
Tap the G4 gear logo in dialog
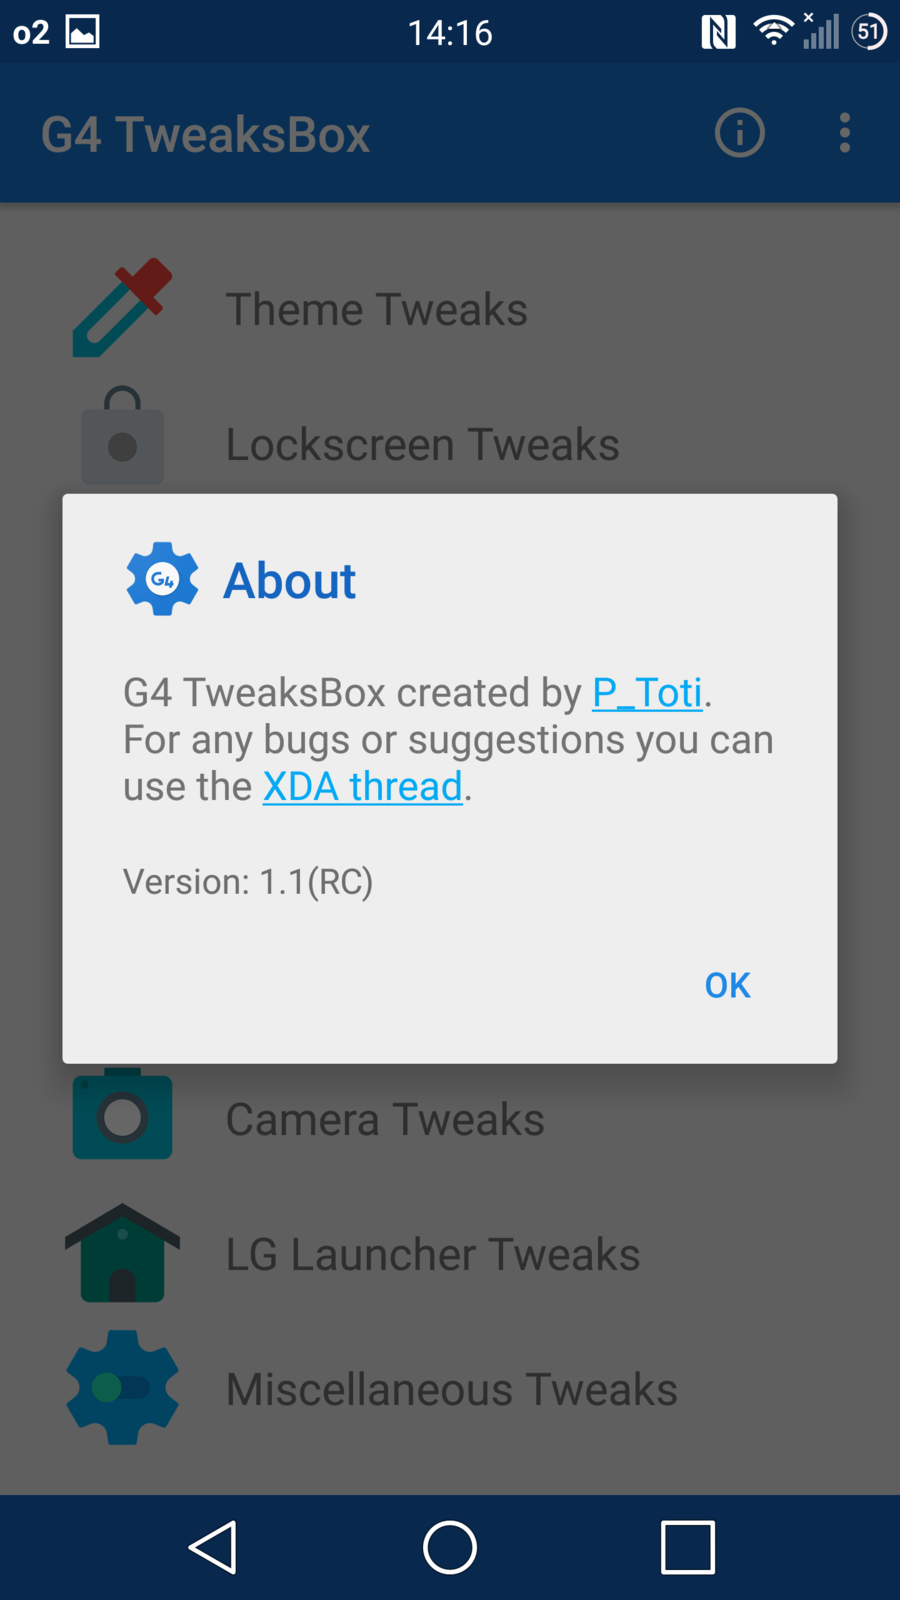pos(162,579)
